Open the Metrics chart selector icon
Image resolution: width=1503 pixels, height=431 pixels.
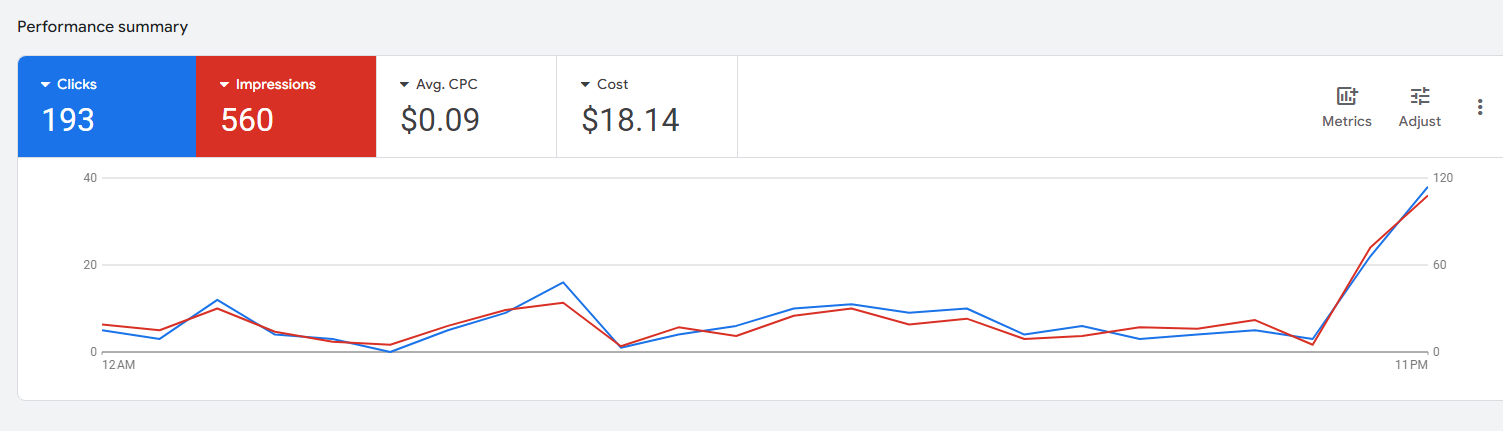click(x=1347, y=96)
